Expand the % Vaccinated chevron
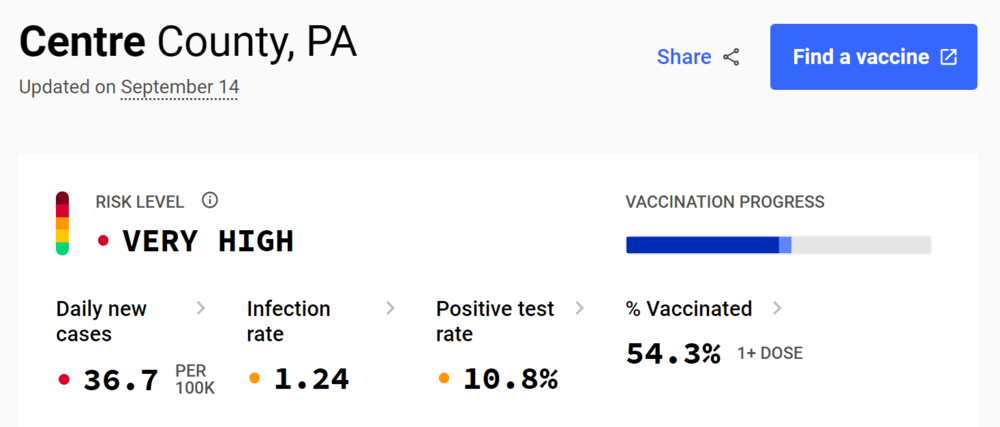 coord(777,308)
